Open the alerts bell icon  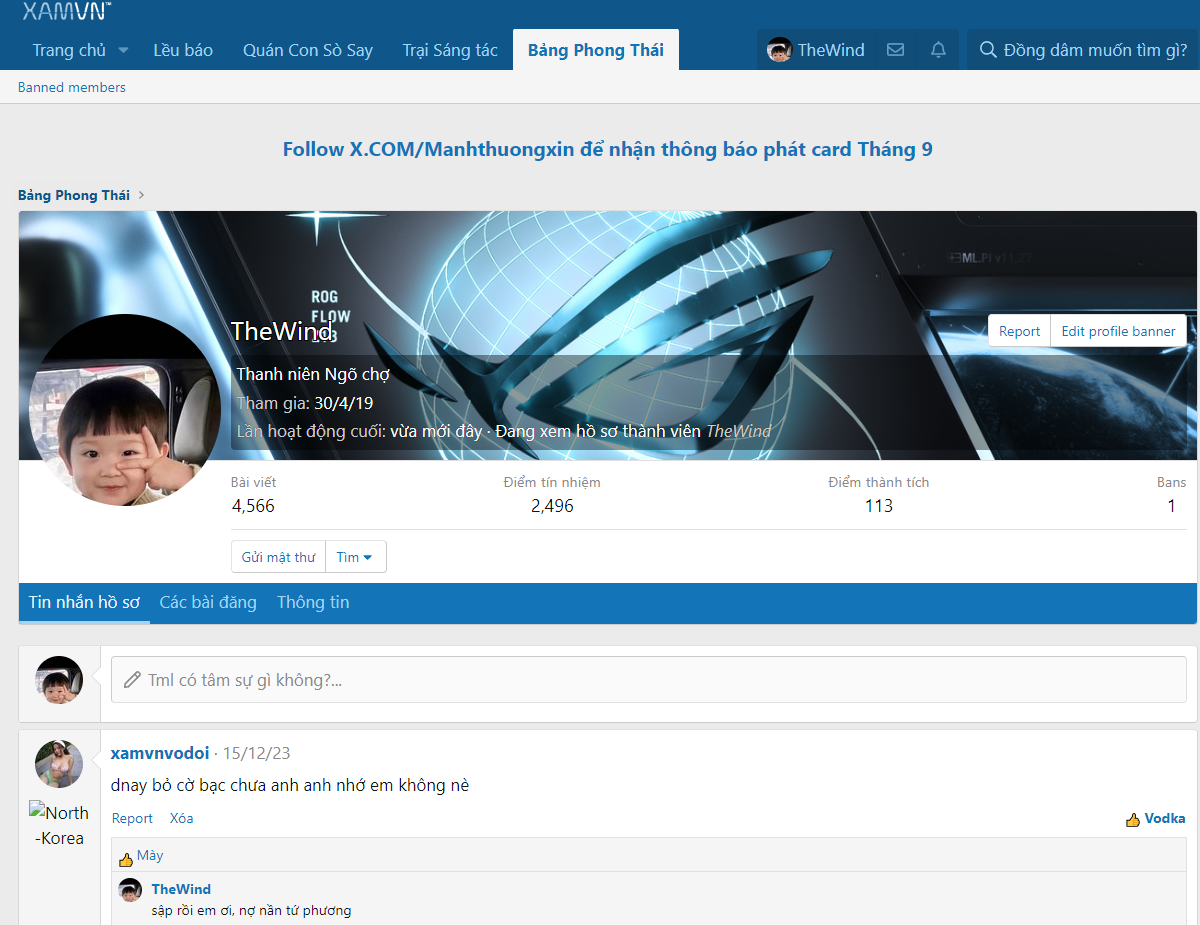(938, 50)
